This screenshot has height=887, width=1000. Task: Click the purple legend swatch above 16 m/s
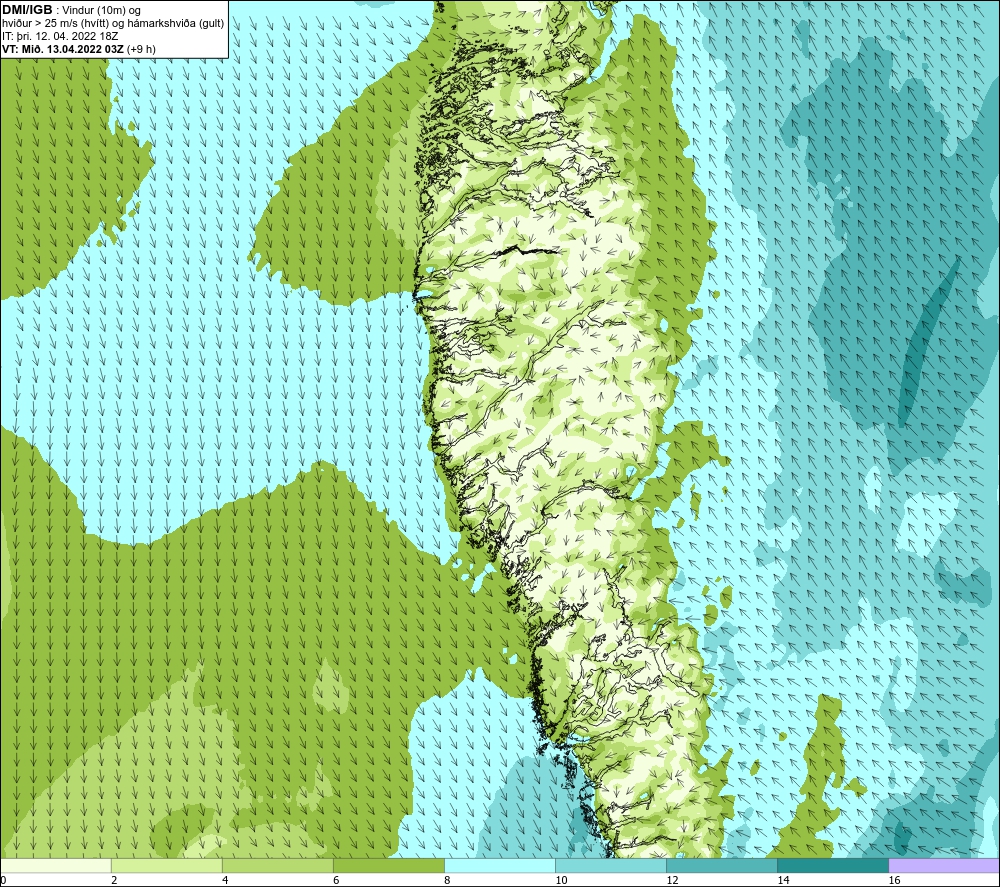coord(944,865)
